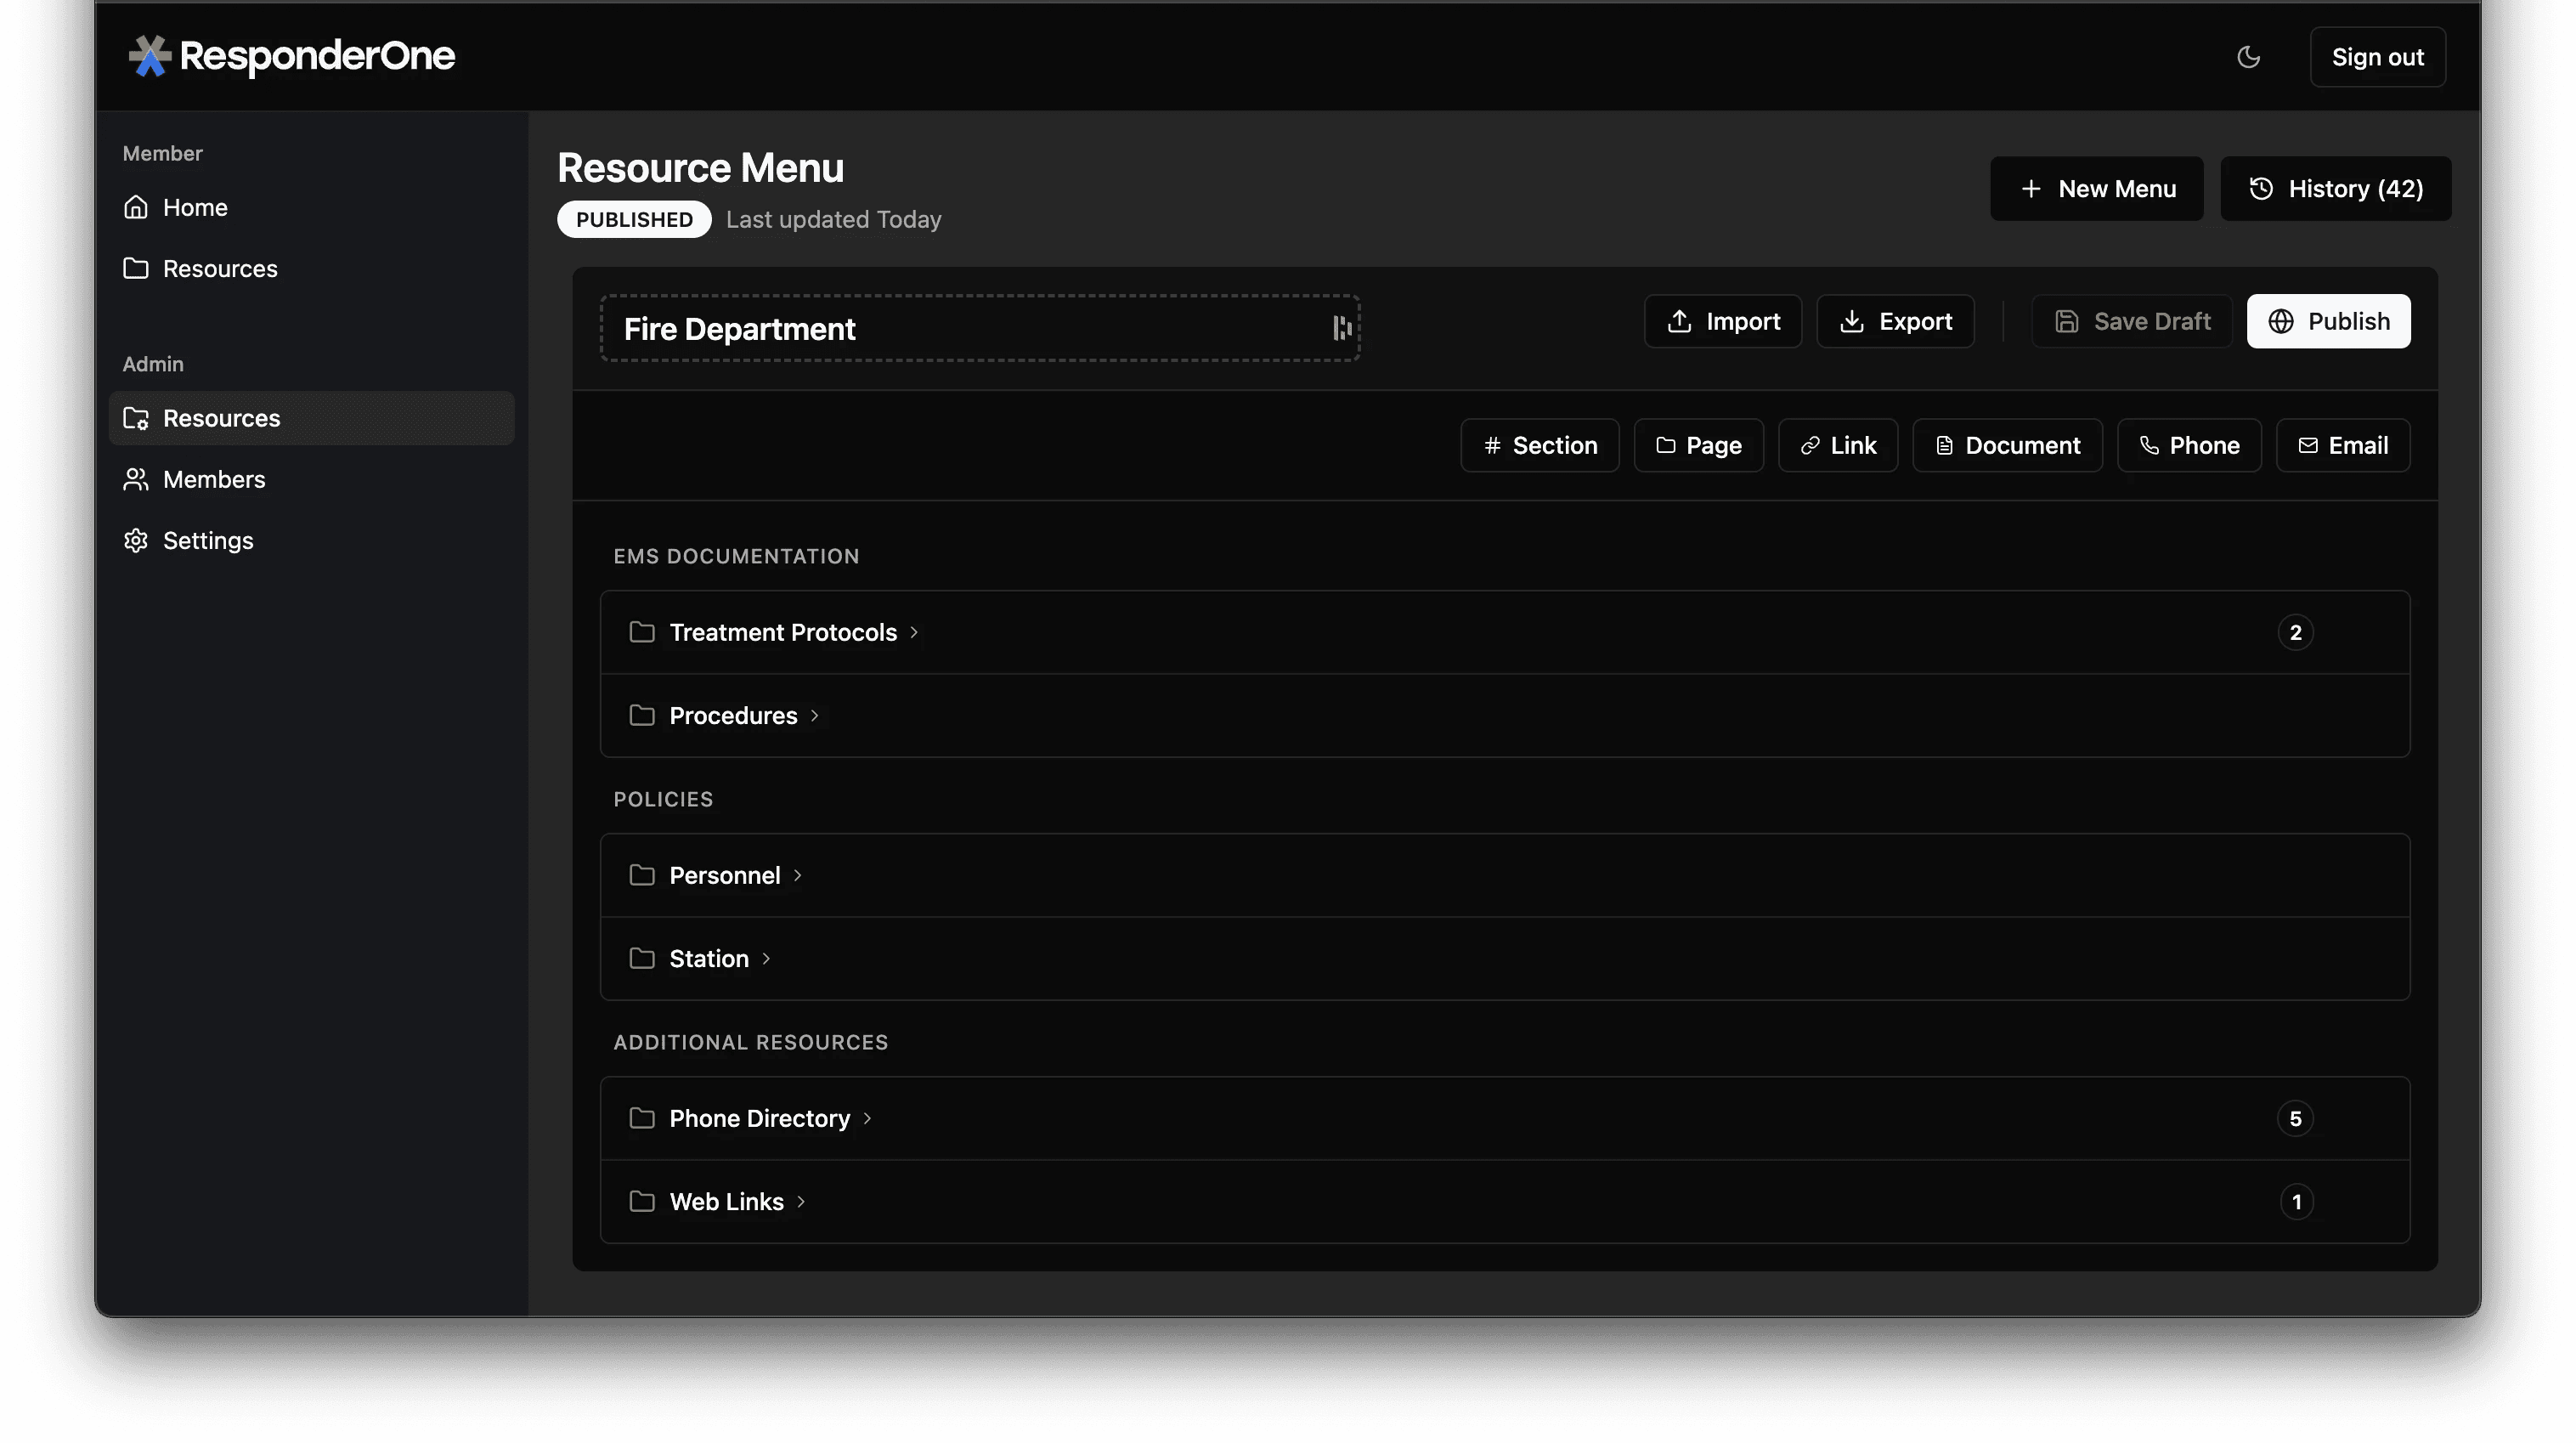The image size is (2576, 1443).
Task: Click the Members people icon
Action: tap(136, 479)
